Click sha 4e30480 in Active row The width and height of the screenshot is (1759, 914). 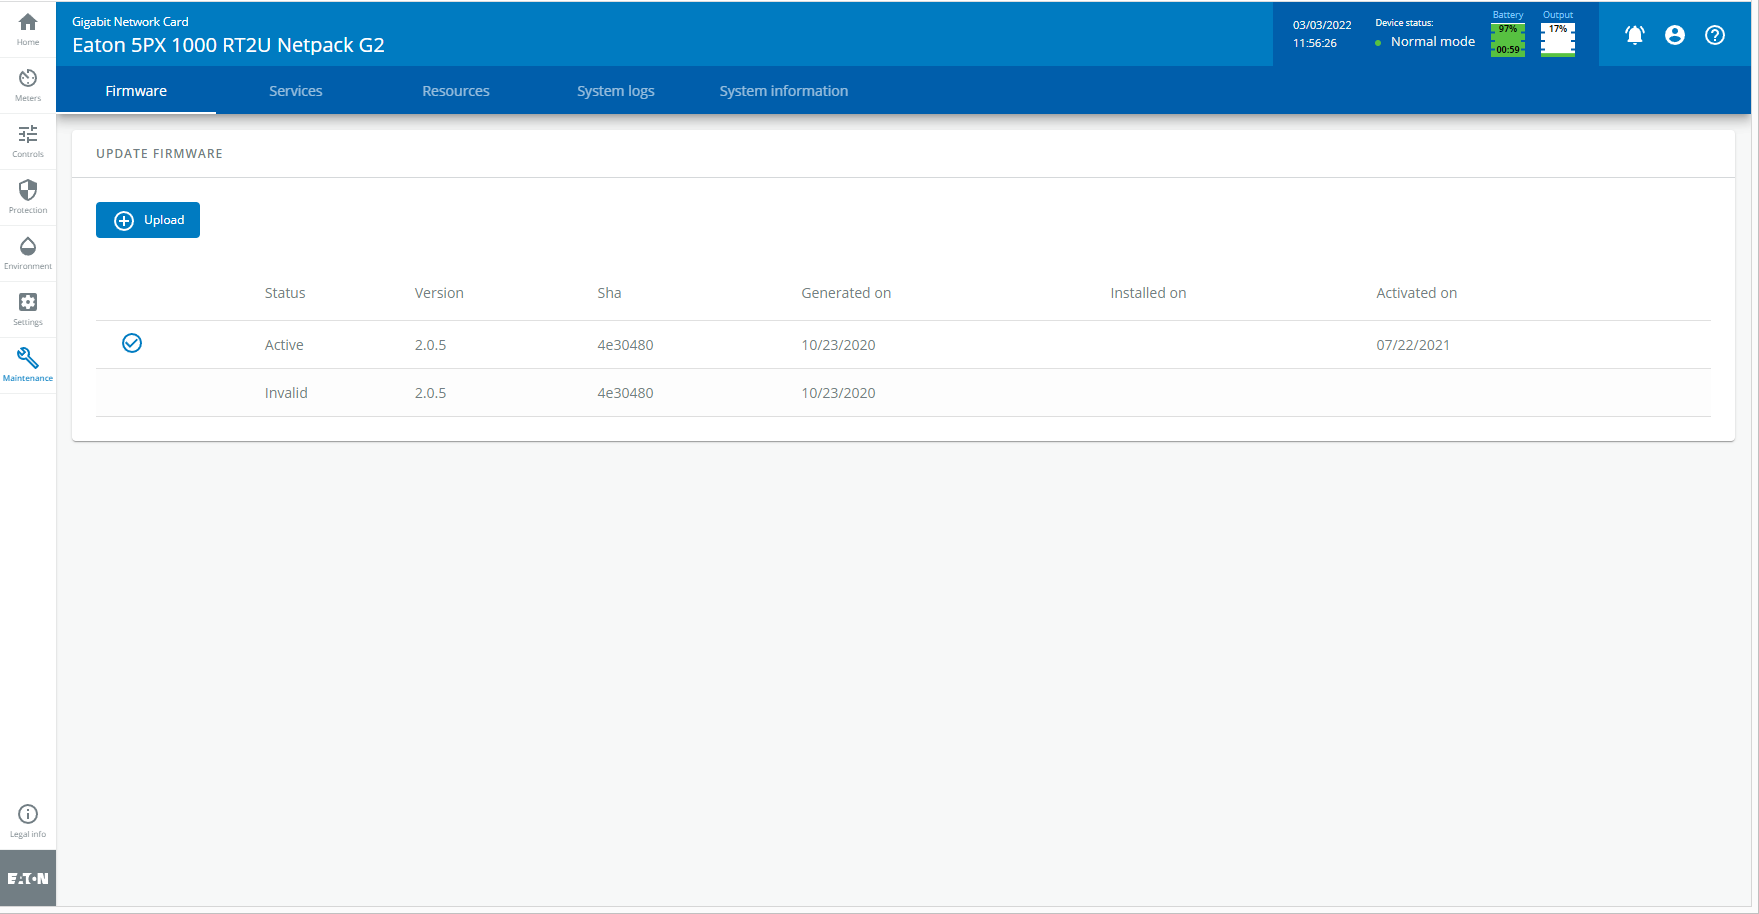point(625,345)
